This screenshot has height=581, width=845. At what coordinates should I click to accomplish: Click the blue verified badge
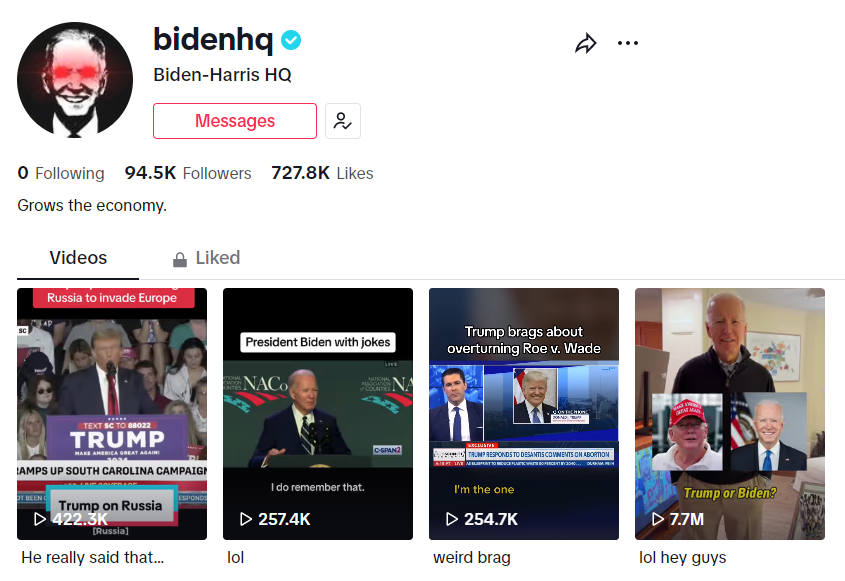click(291, 41)
